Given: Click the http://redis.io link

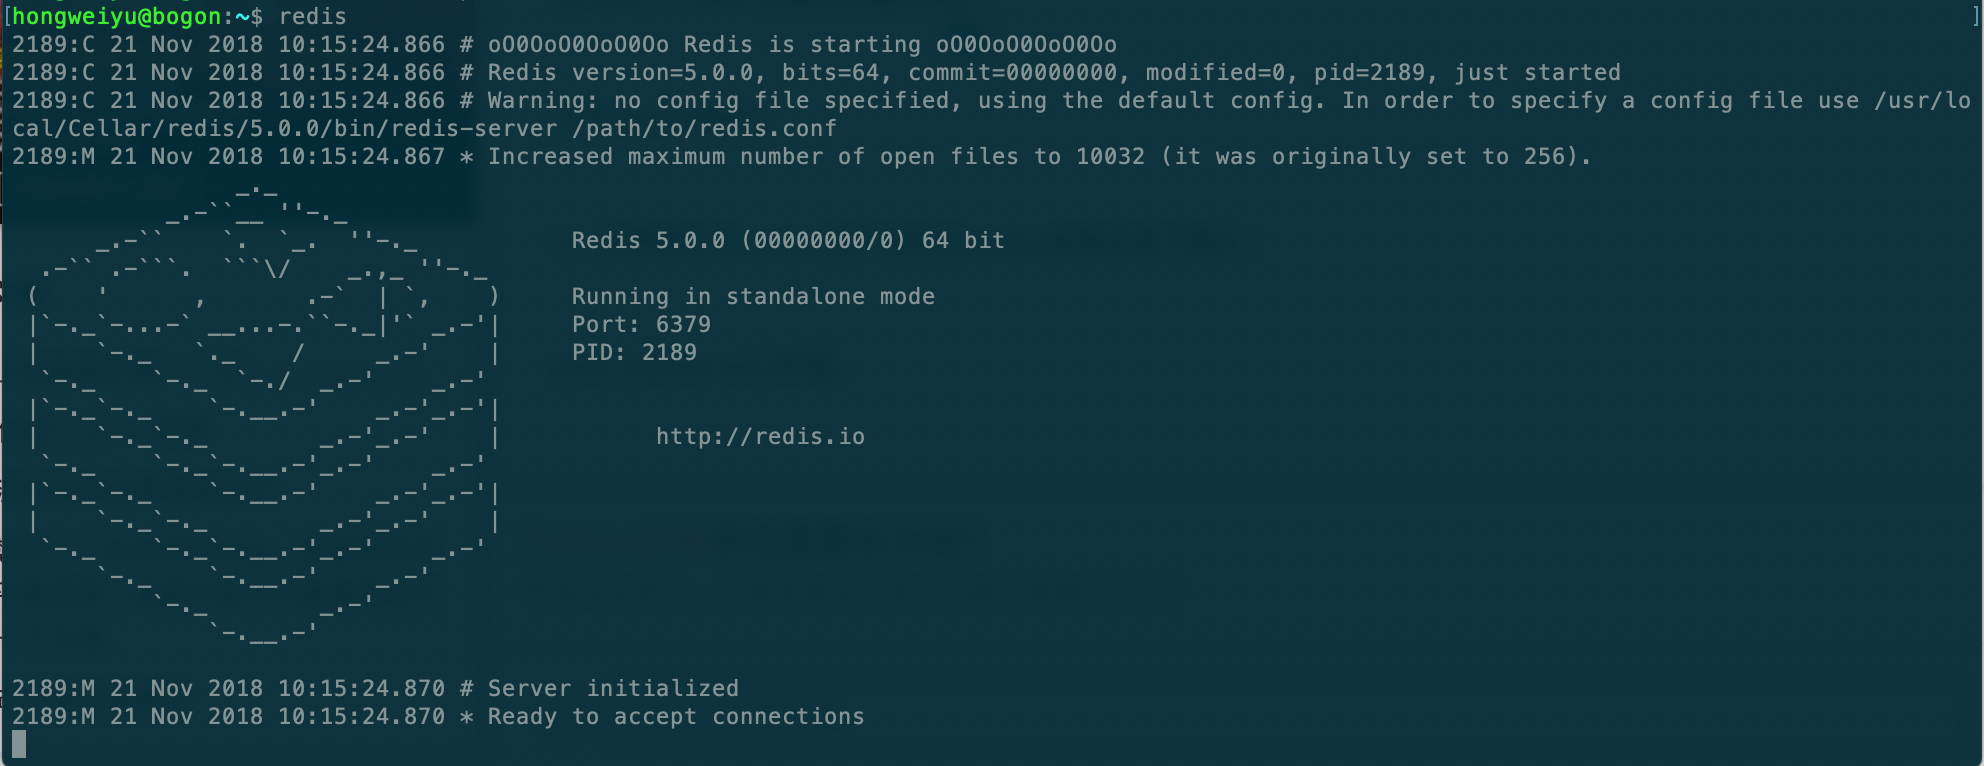Looking at the screenshot, I should [760, 437].
